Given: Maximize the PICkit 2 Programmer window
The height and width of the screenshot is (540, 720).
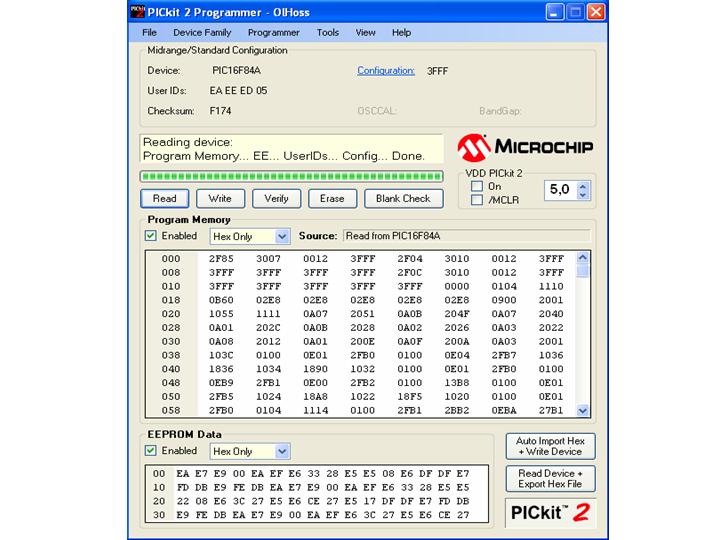Looking at the screenshot, I should click(575, 11).
